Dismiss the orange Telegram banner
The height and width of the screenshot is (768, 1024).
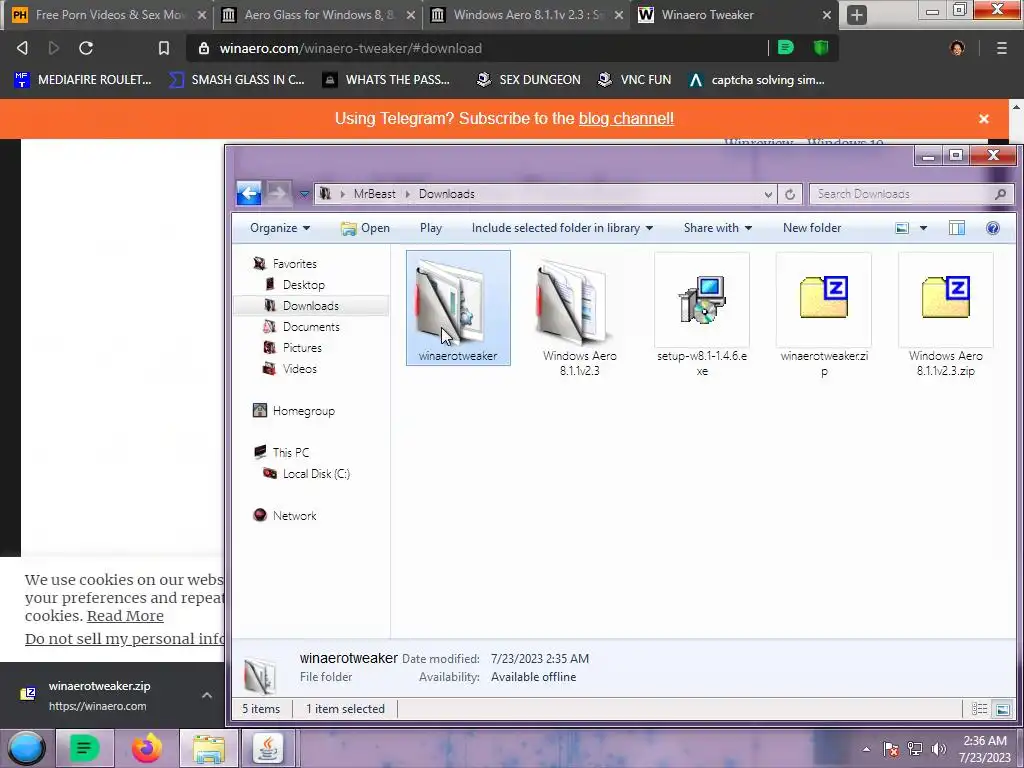[984, 119]
